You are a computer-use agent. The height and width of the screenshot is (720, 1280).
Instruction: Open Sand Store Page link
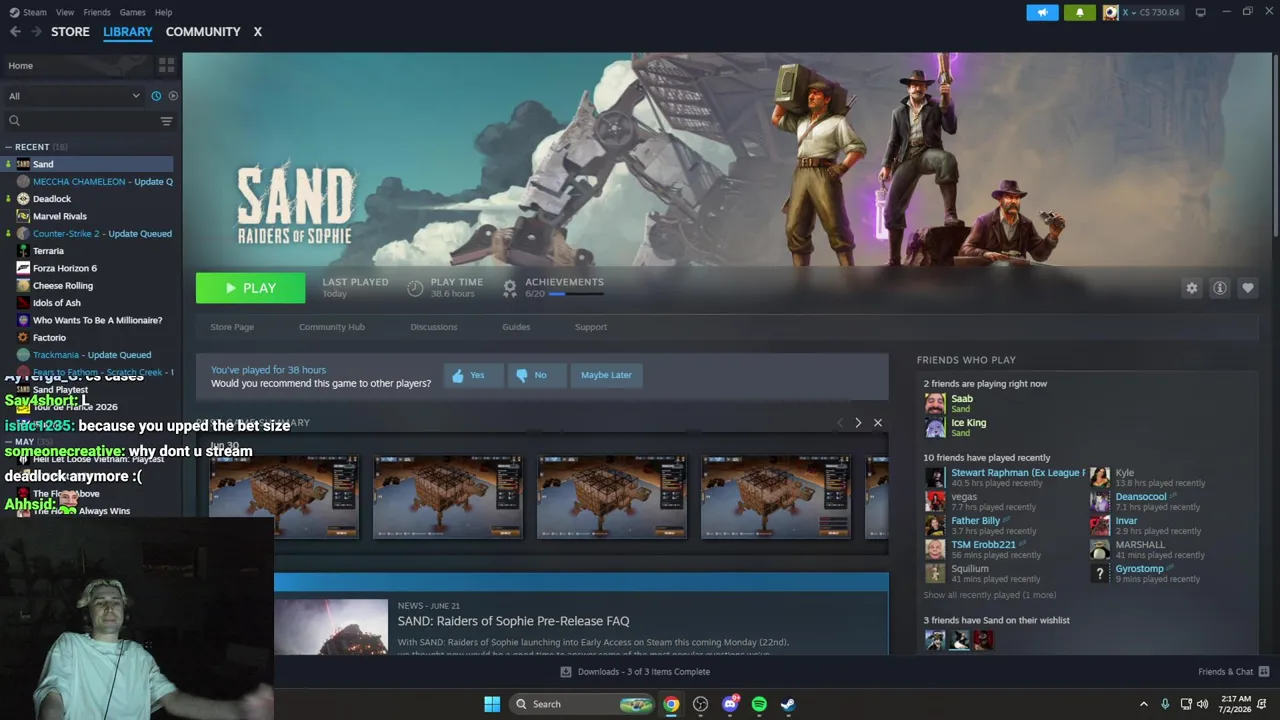coord(232,327)
